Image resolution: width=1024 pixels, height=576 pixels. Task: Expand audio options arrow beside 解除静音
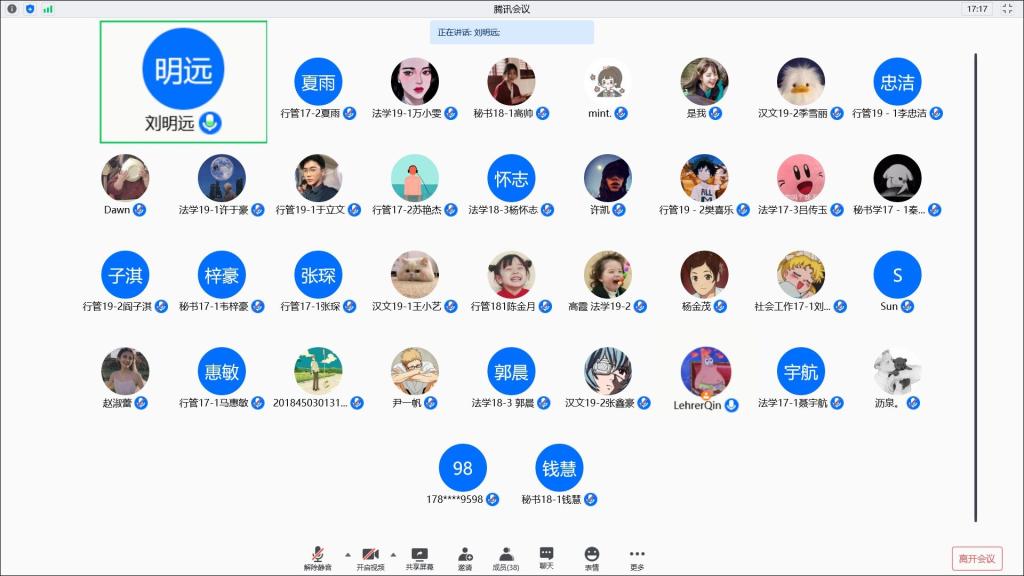348,554
